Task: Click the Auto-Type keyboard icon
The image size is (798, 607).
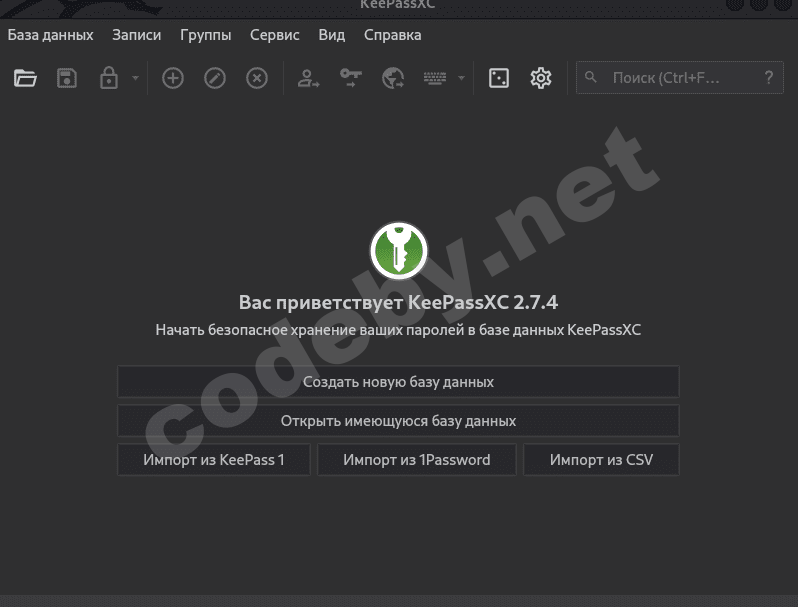Action: (435, 78)
